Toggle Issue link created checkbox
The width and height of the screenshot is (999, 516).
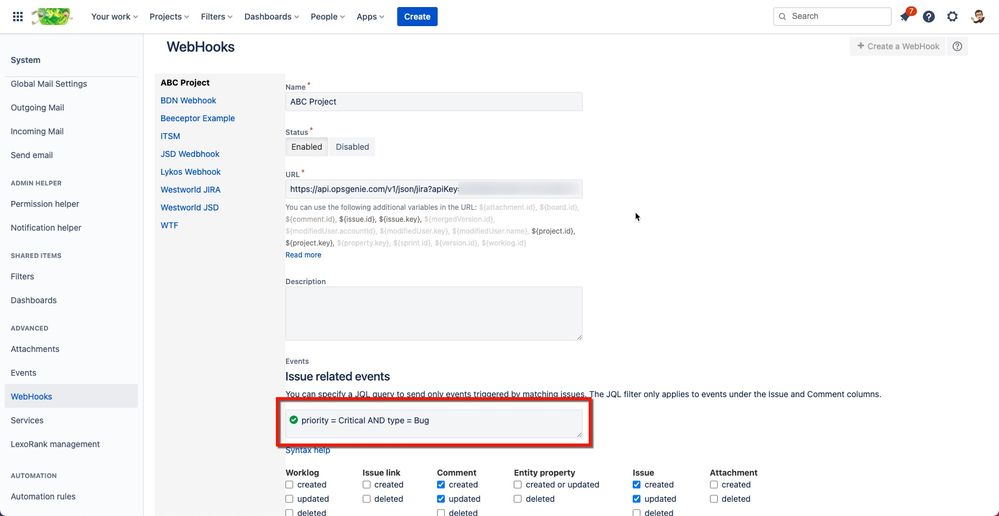pos(367,485)
